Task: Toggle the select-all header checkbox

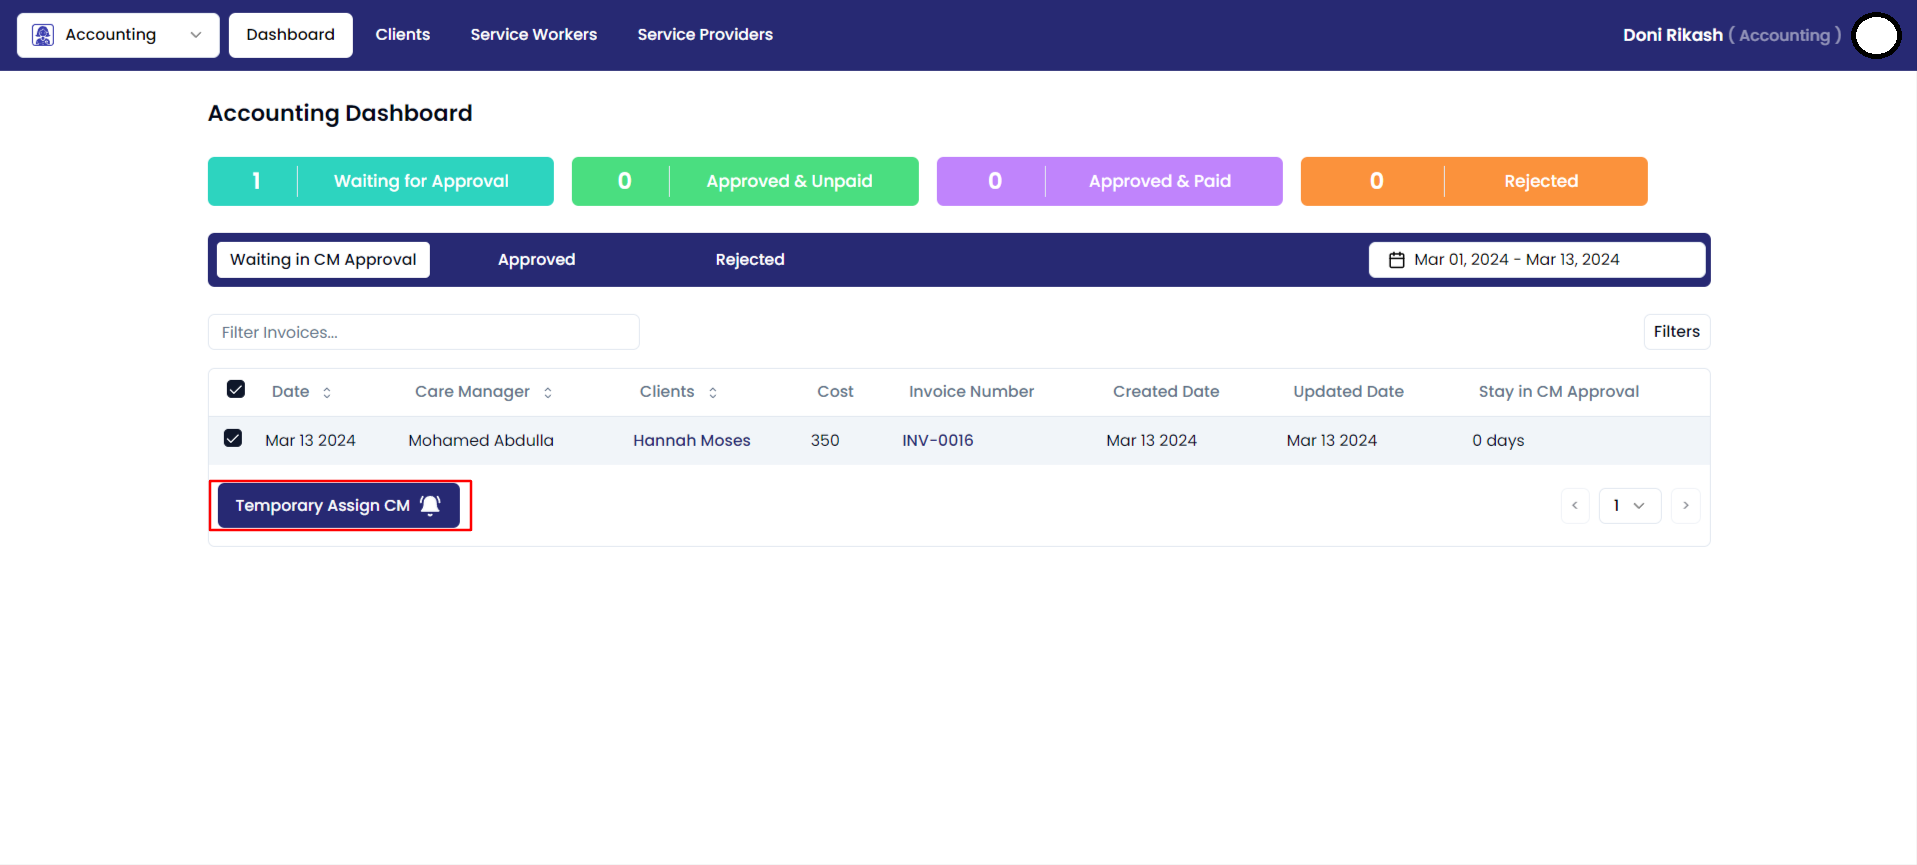Action: [x=236, y=389]
